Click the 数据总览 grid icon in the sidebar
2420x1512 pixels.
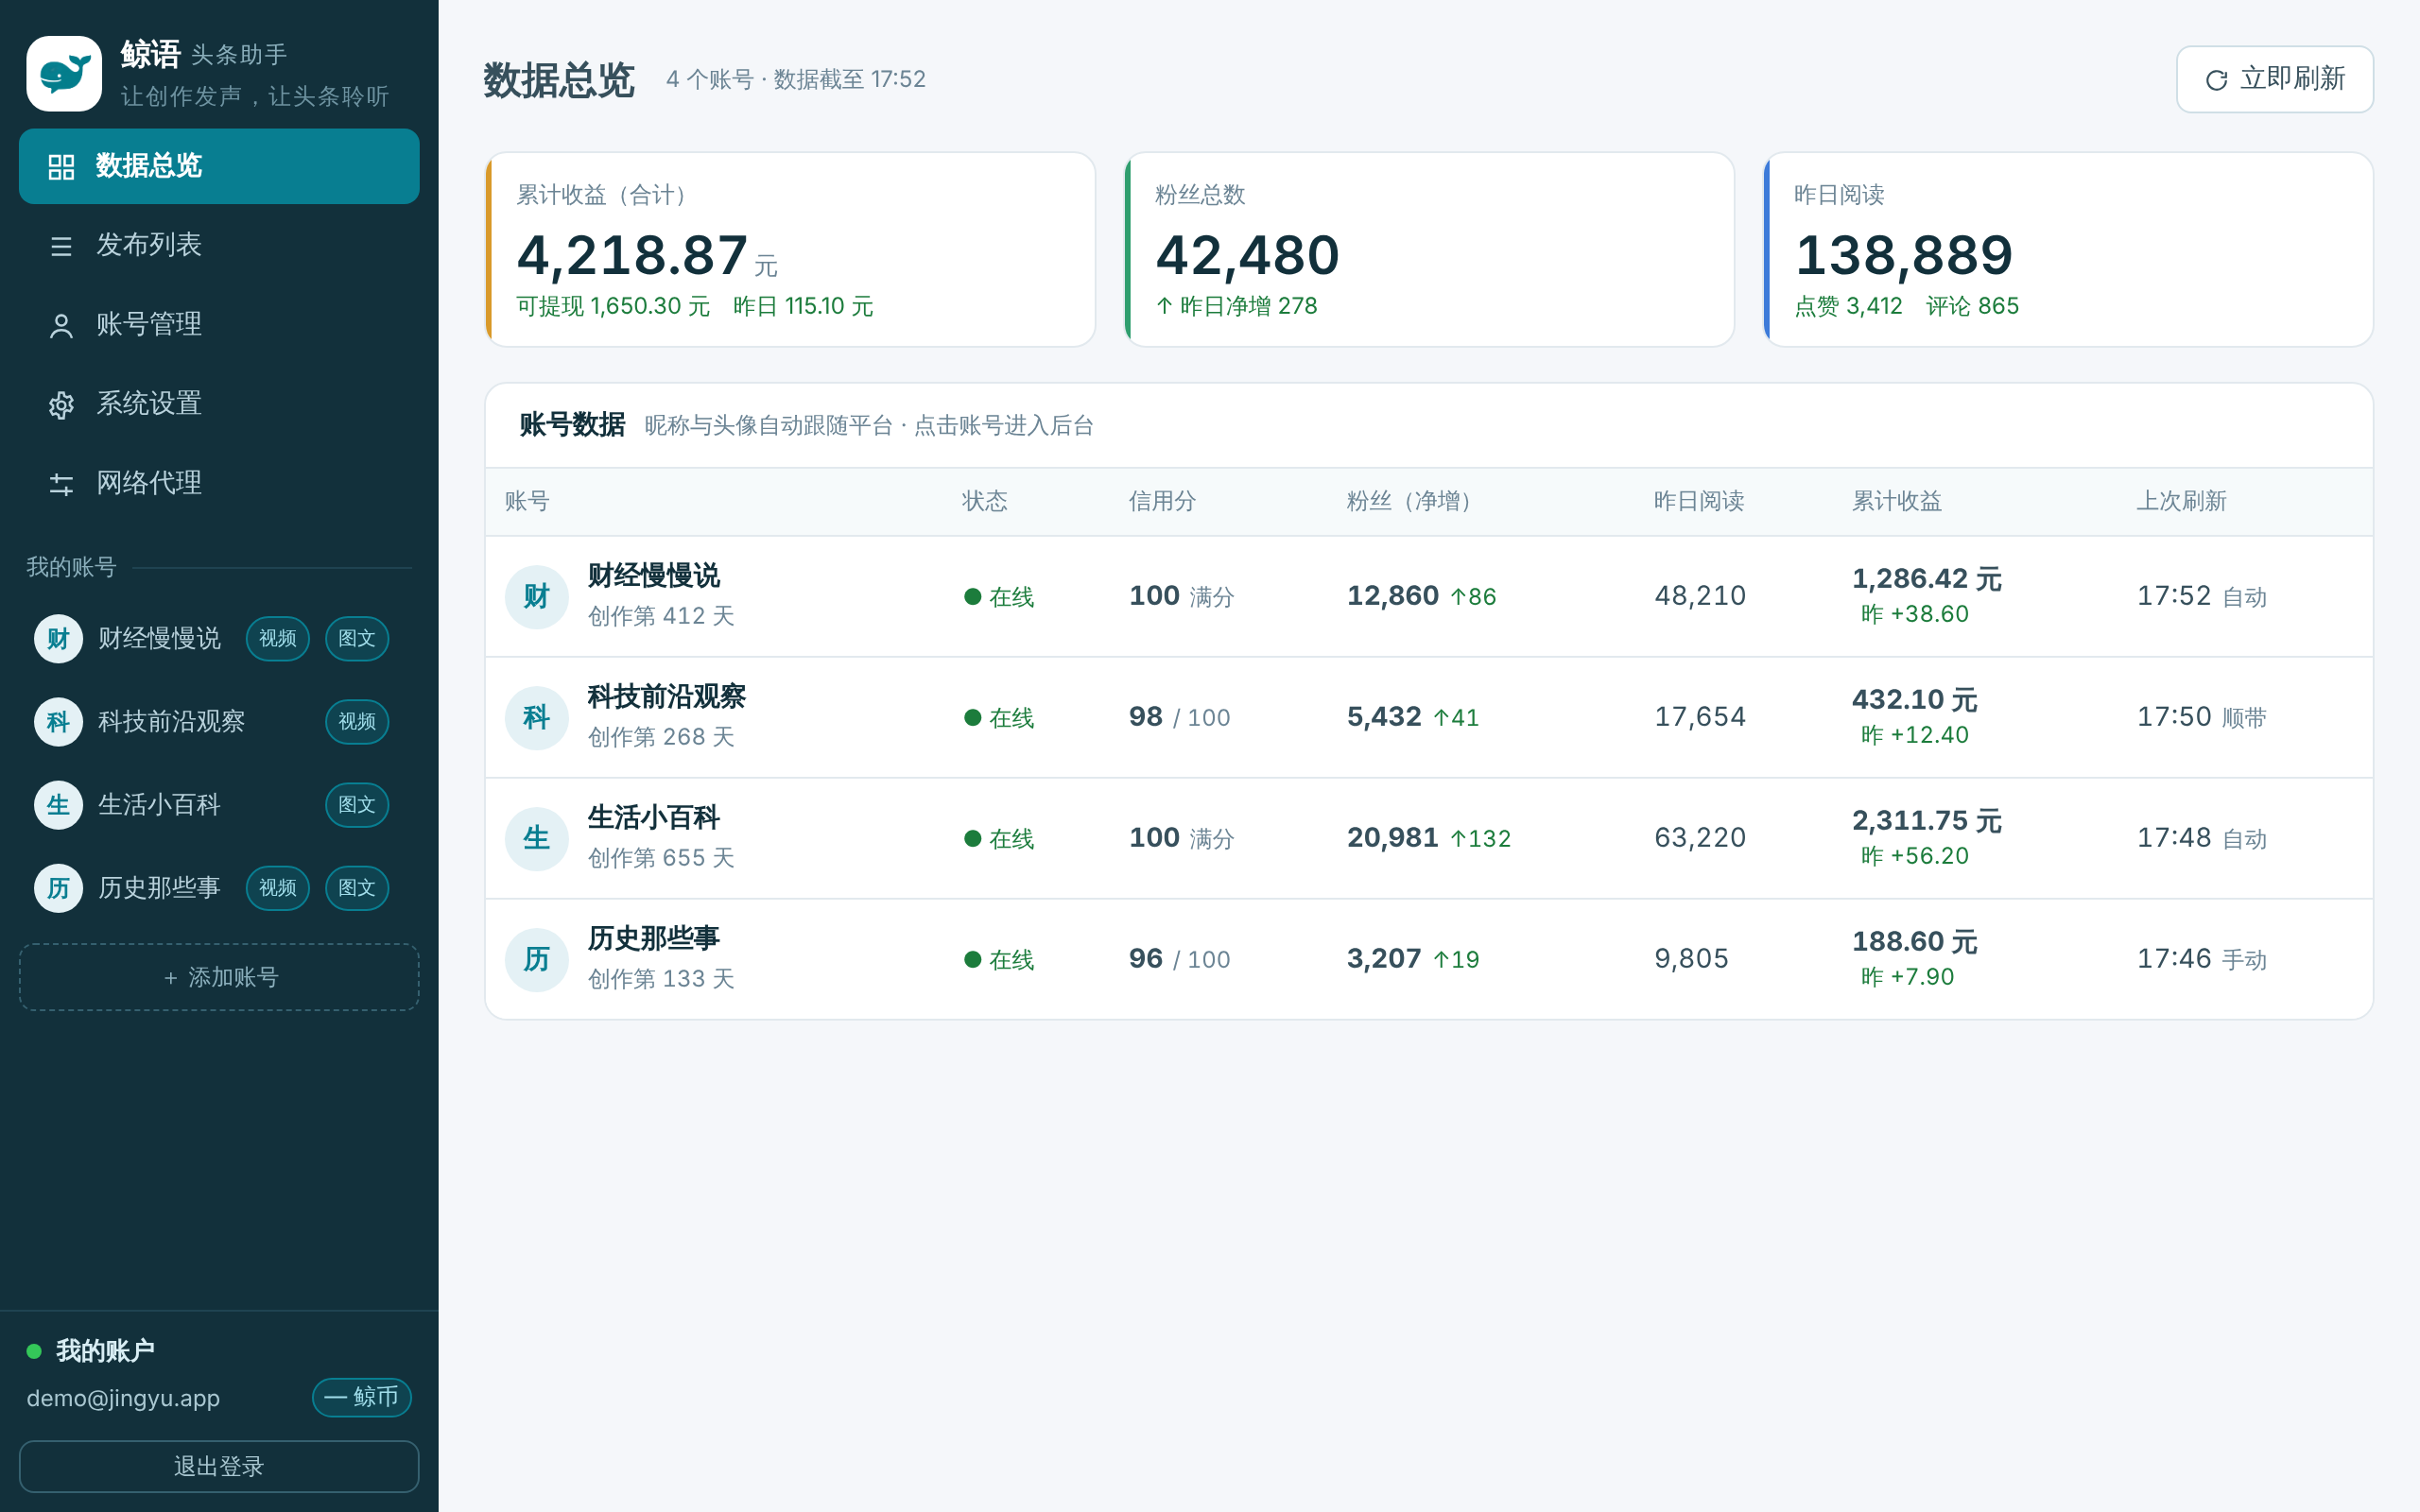point(61,166)
